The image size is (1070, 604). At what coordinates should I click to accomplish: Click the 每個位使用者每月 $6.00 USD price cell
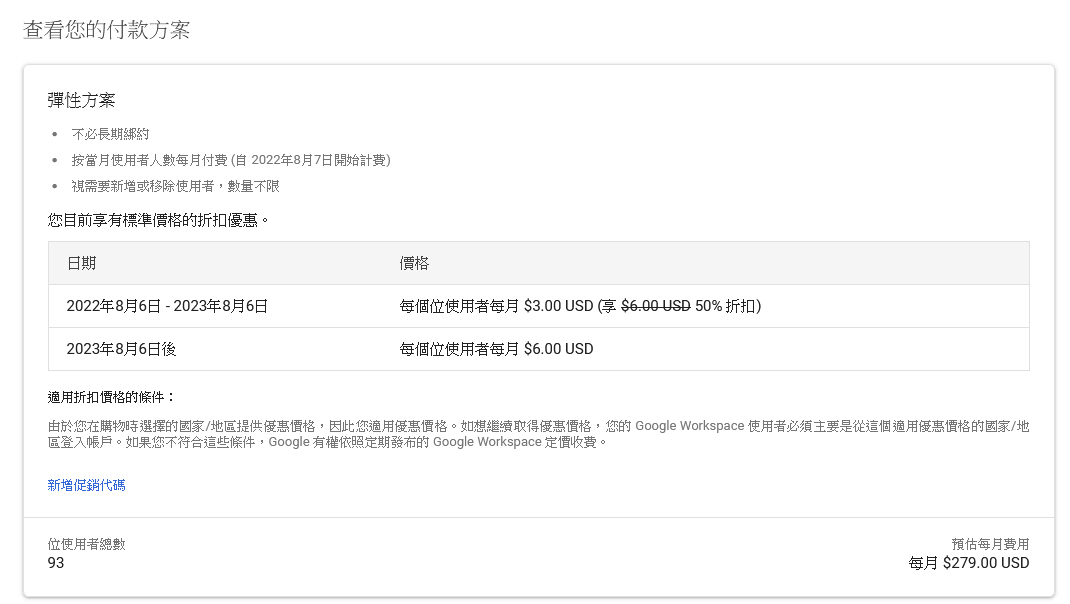click(496, 349)
